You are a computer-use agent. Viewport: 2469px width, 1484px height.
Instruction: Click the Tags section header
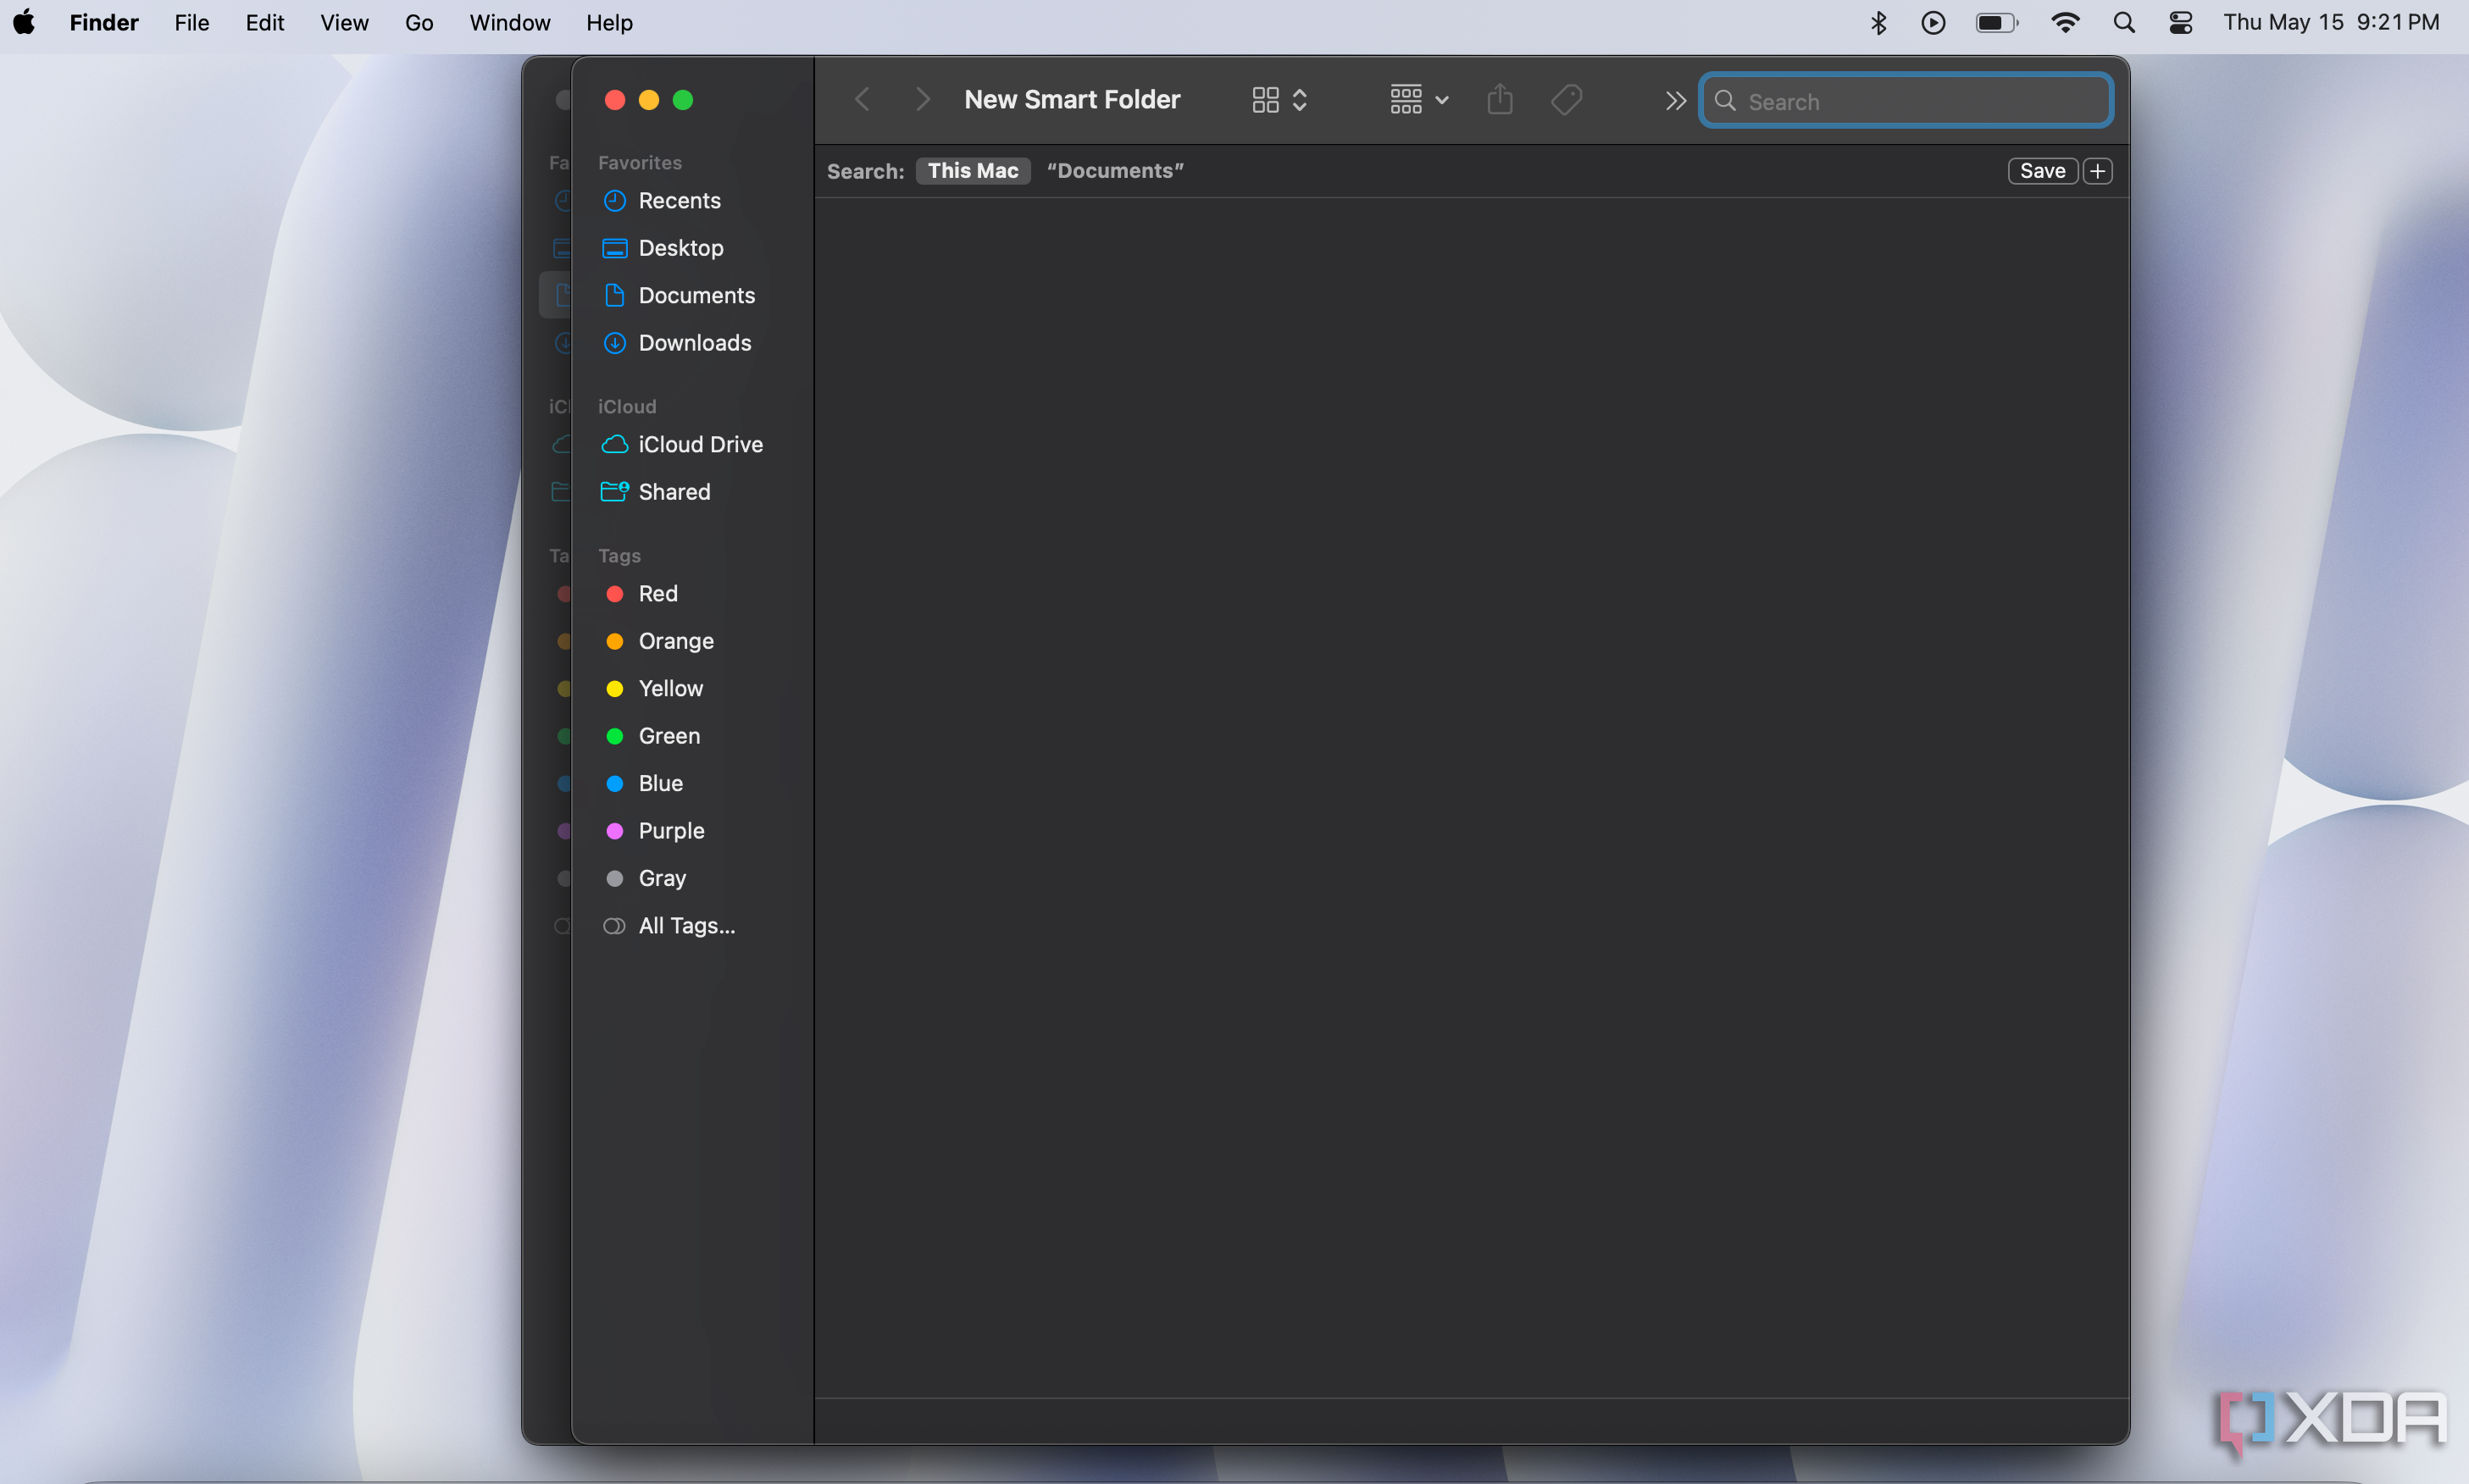click(619, 556)
